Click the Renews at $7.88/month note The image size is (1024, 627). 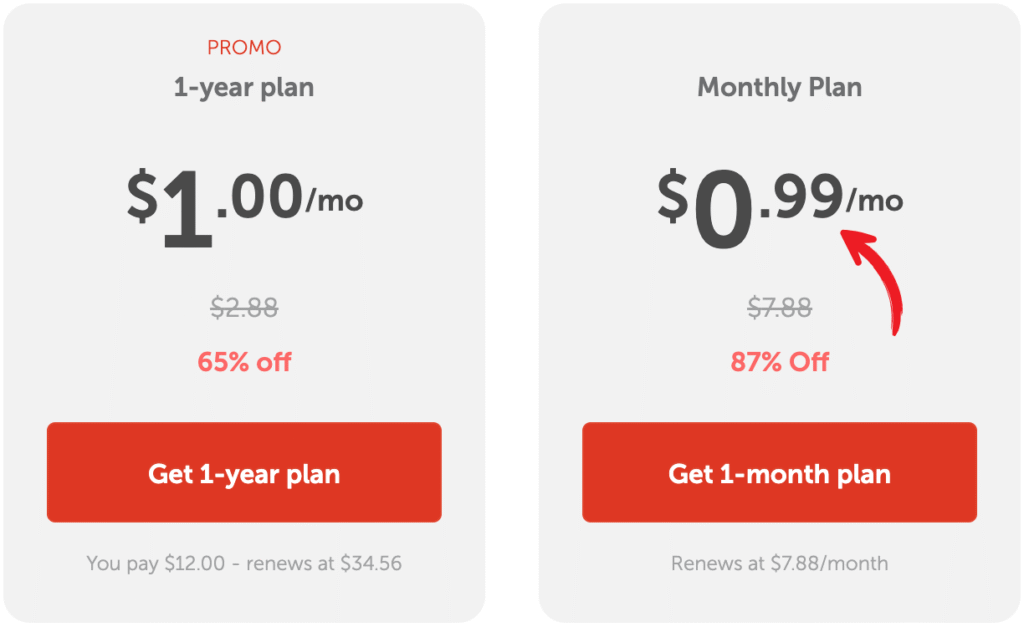click(x=779, y=563)
